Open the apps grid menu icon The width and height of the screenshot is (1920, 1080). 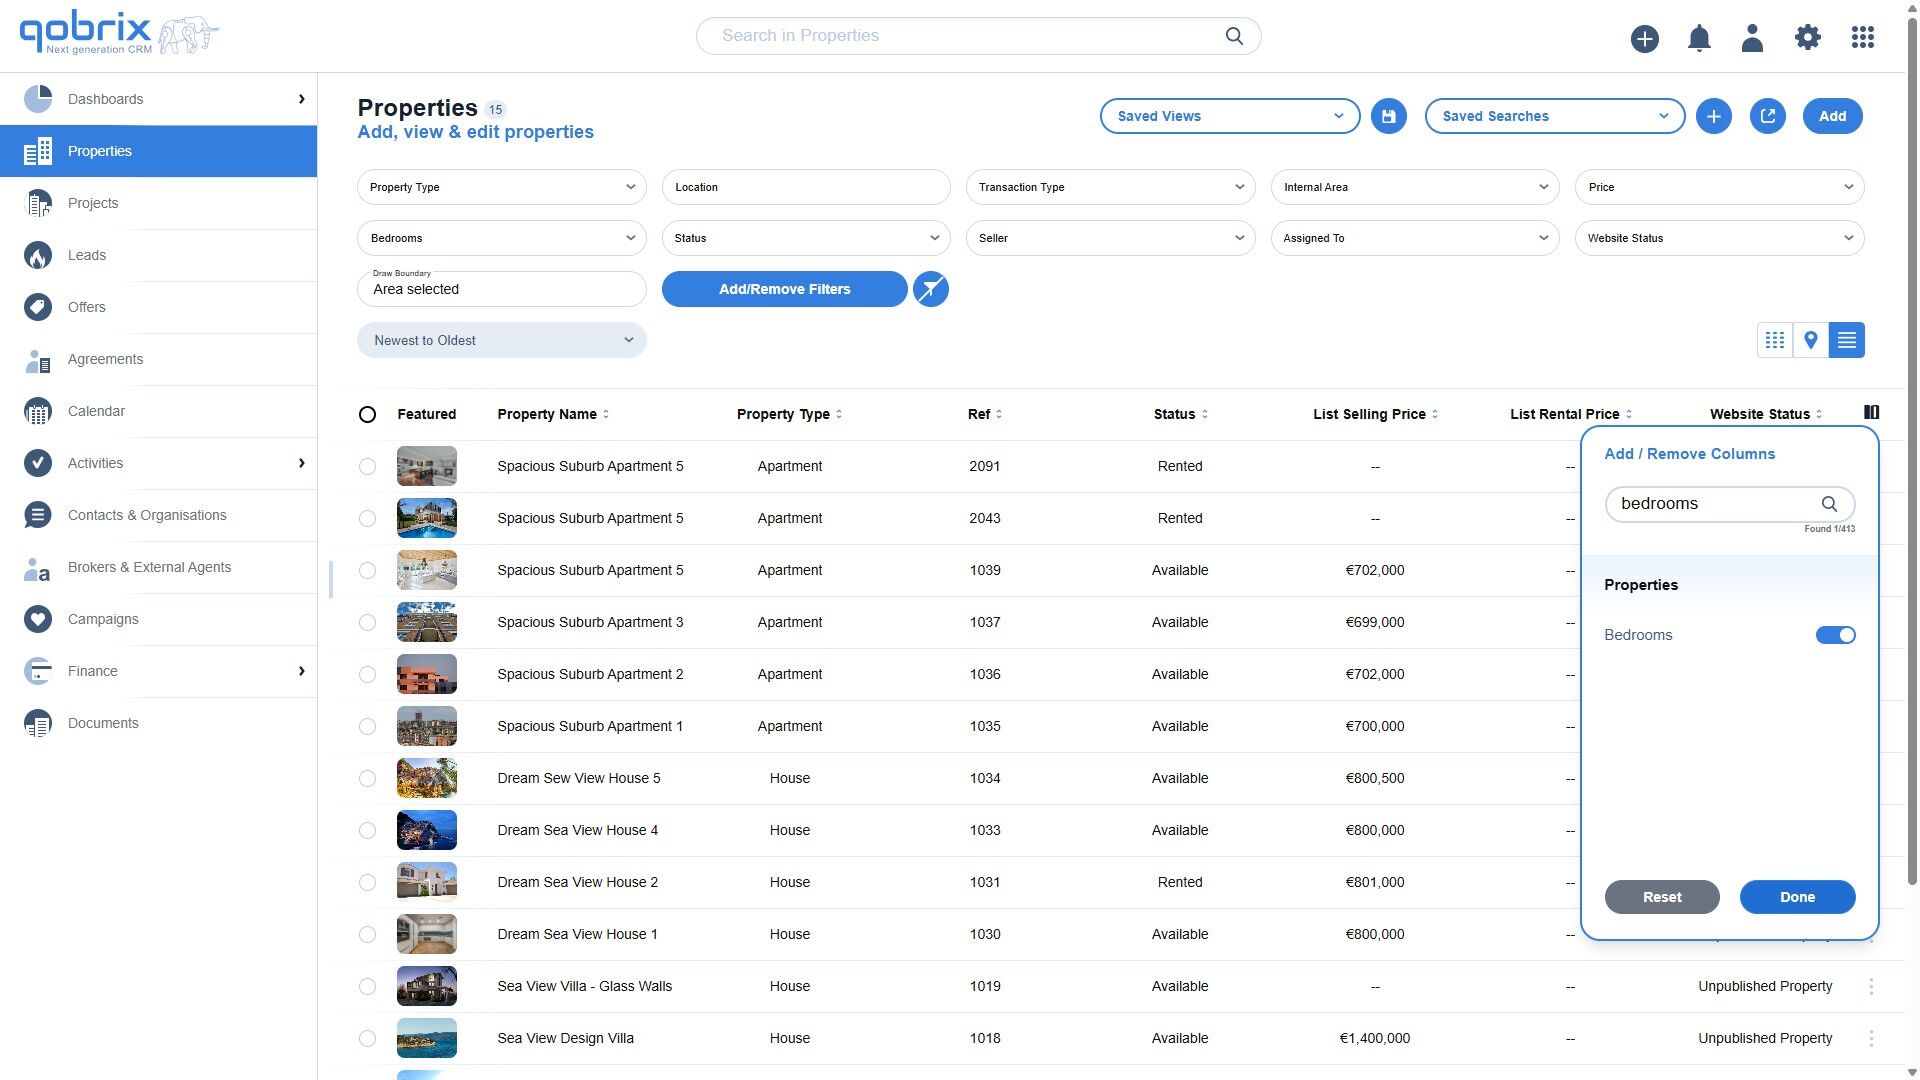(1862, 38)
